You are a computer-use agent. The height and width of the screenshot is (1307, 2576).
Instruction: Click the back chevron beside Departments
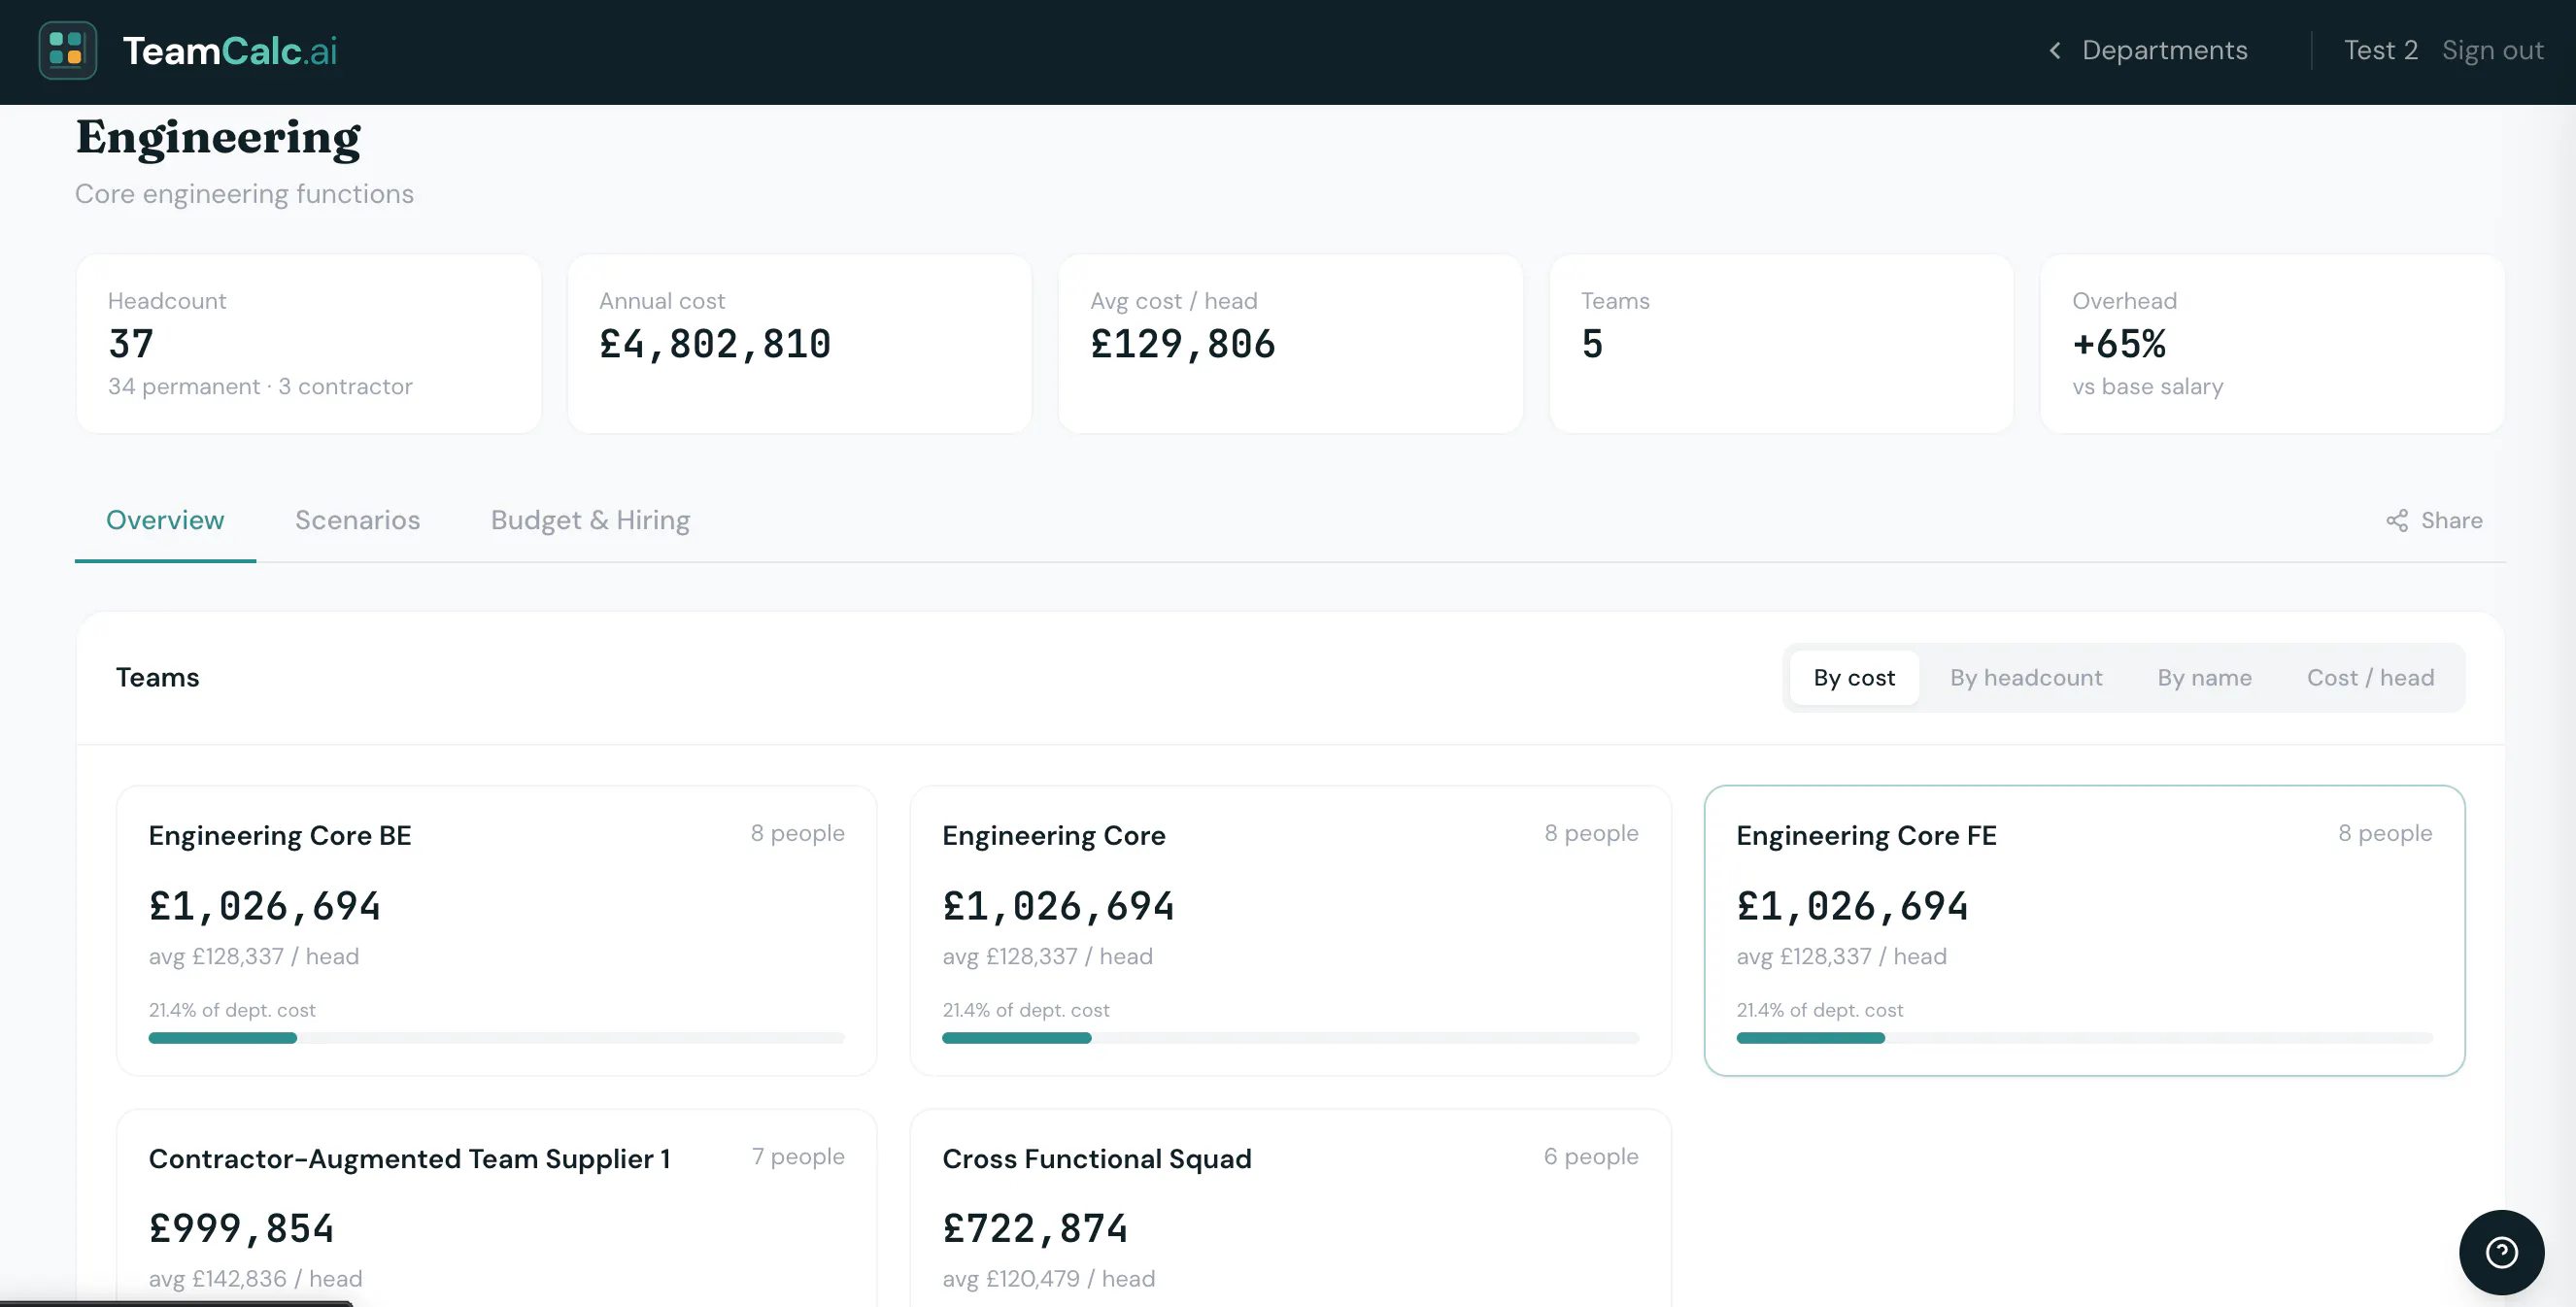pos(2054,50)
